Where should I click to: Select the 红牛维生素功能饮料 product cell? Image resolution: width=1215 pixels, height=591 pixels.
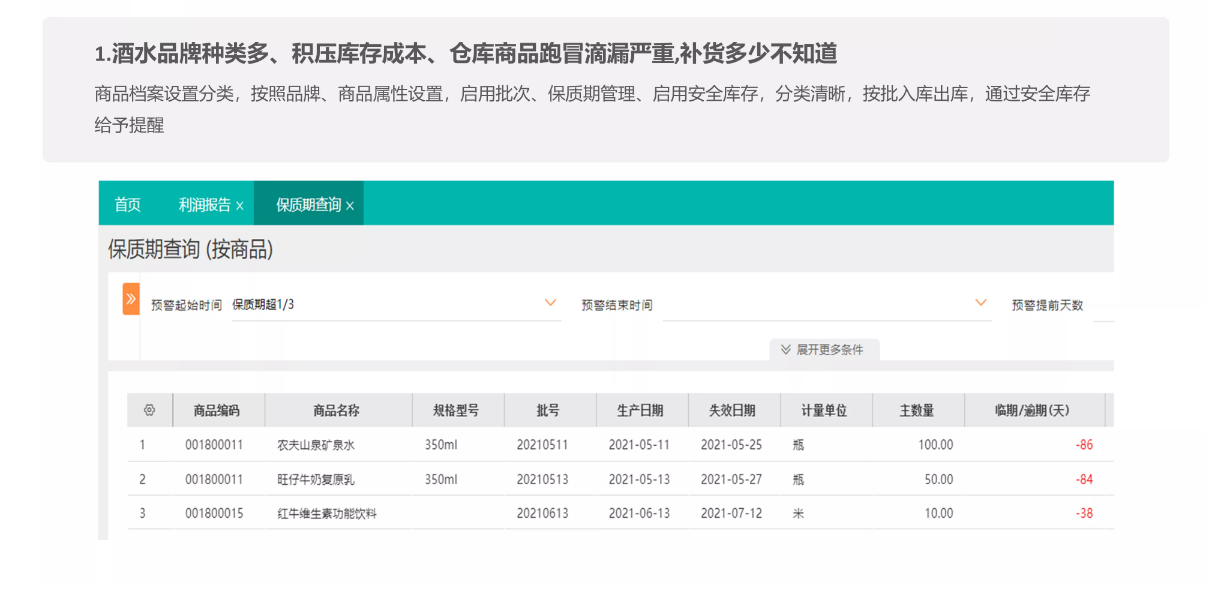pyautogui.click(x=328, y=513)
